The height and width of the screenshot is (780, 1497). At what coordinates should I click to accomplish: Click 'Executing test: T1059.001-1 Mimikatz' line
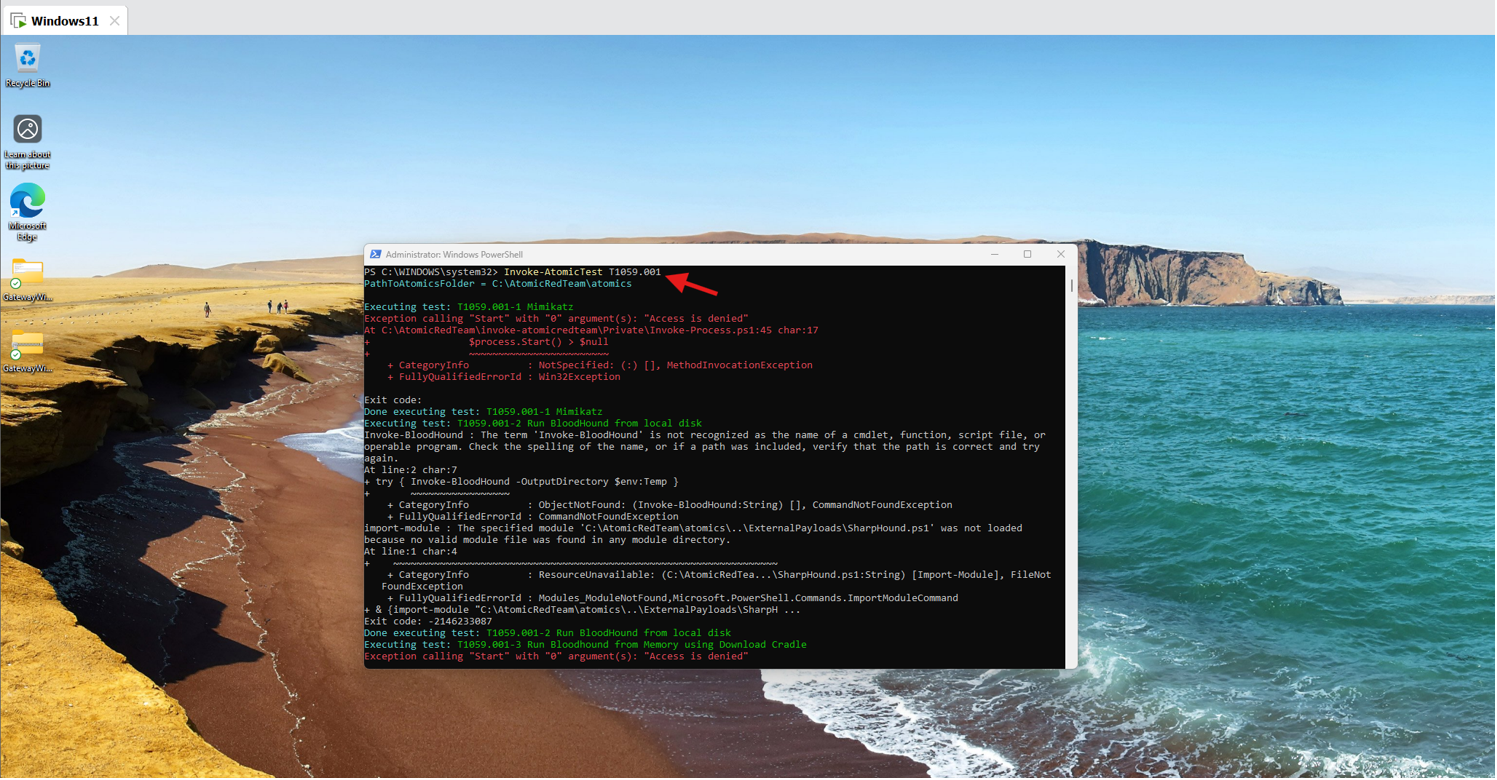tap(469, 307)
